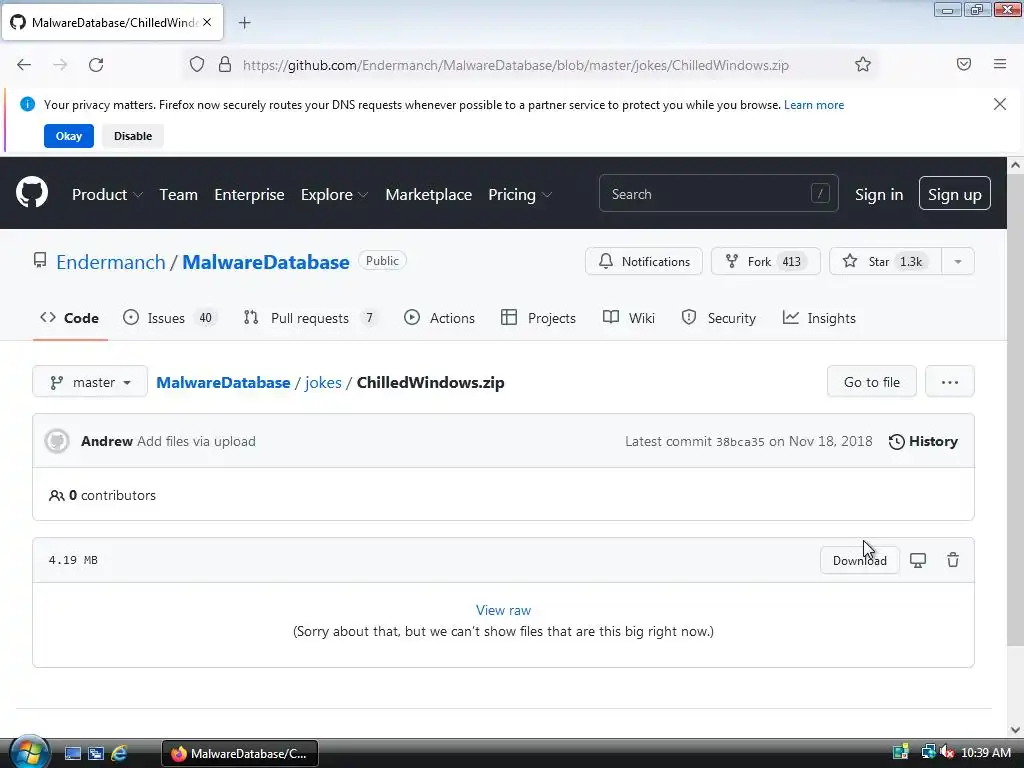Screen dimensions: 1024x768
Task: Click the muted volume tray icon
Action: click(x=947, y=753)
